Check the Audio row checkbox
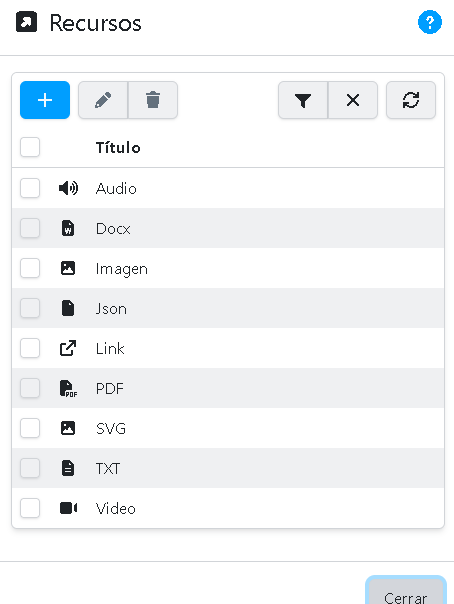The height and width of the screenshot is (604, 454). (30, 188)
